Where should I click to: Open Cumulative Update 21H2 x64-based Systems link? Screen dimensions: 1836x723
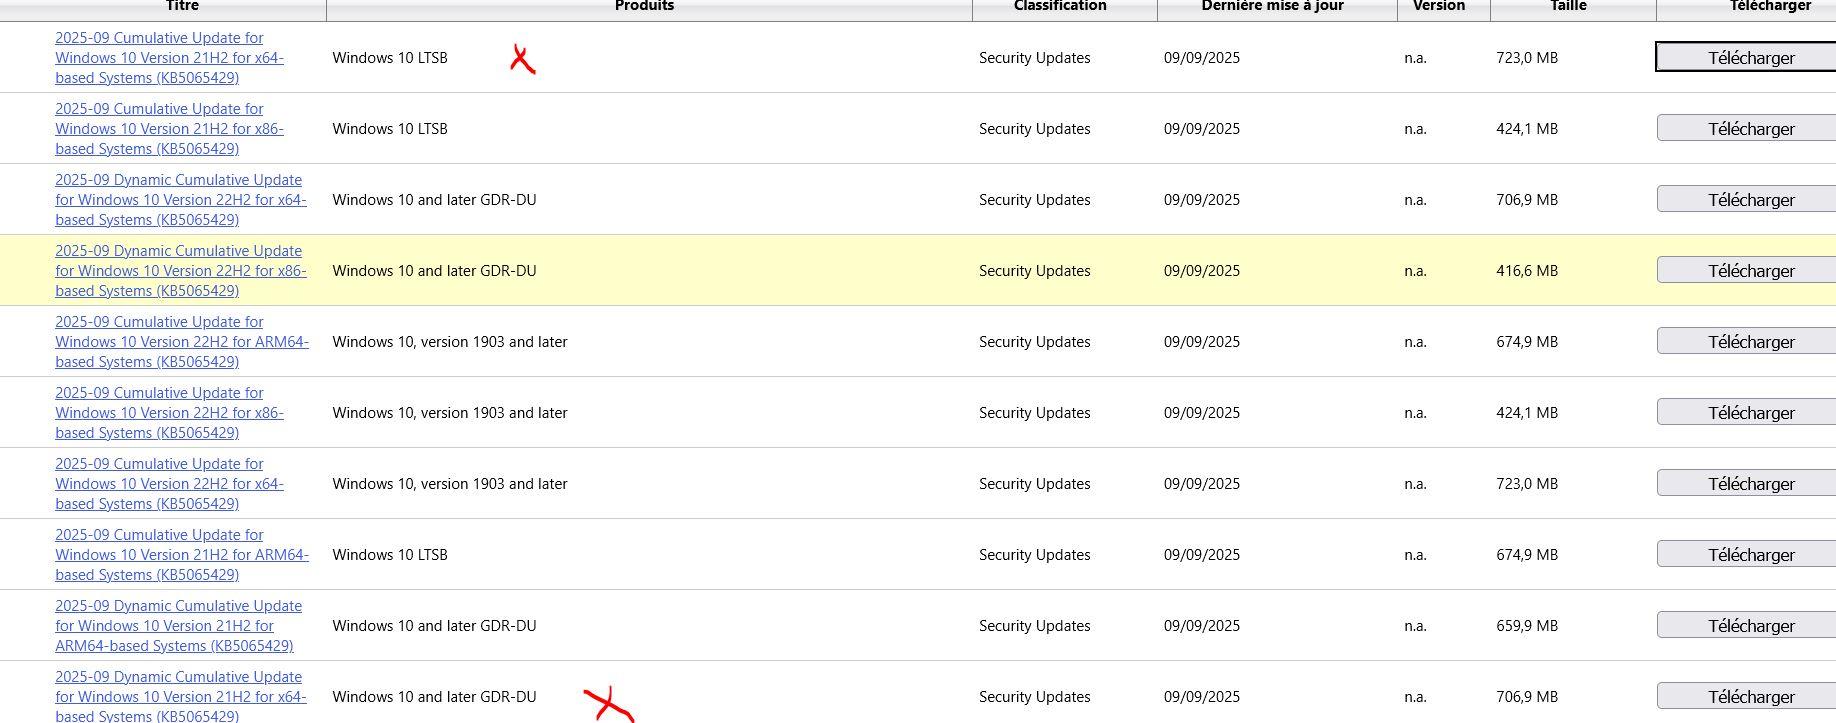[x=169, y=58]
